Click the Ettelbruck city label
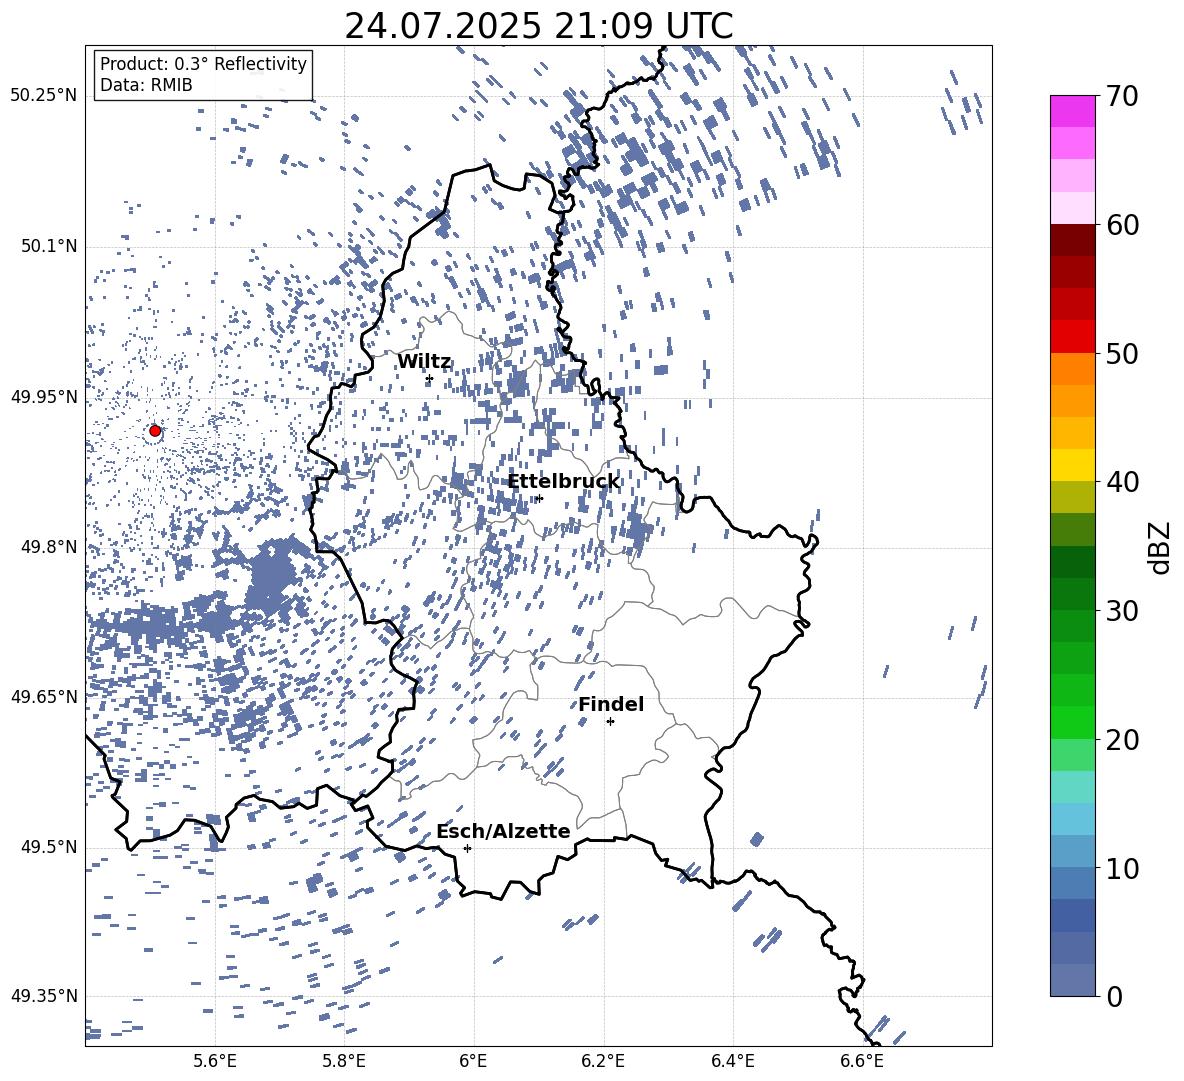 pos(563,482)
